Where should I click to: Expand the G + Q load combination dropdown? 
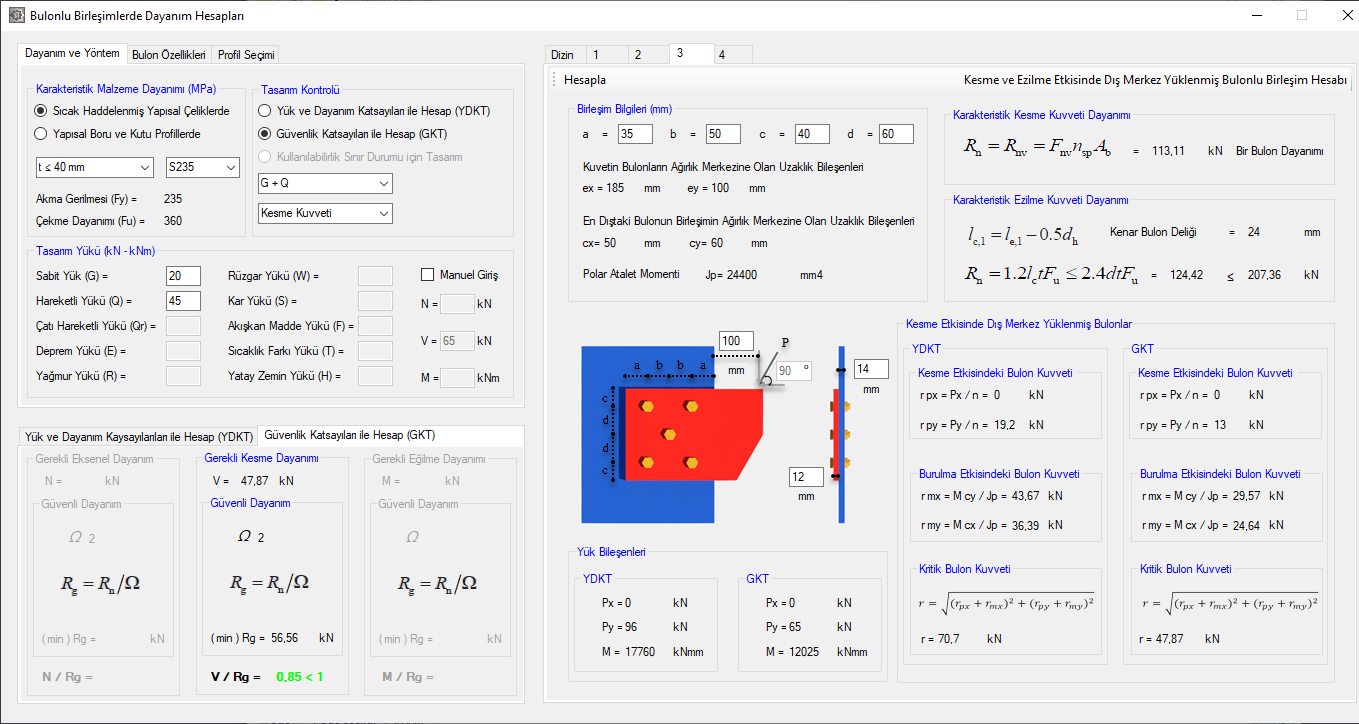point(325,183)
